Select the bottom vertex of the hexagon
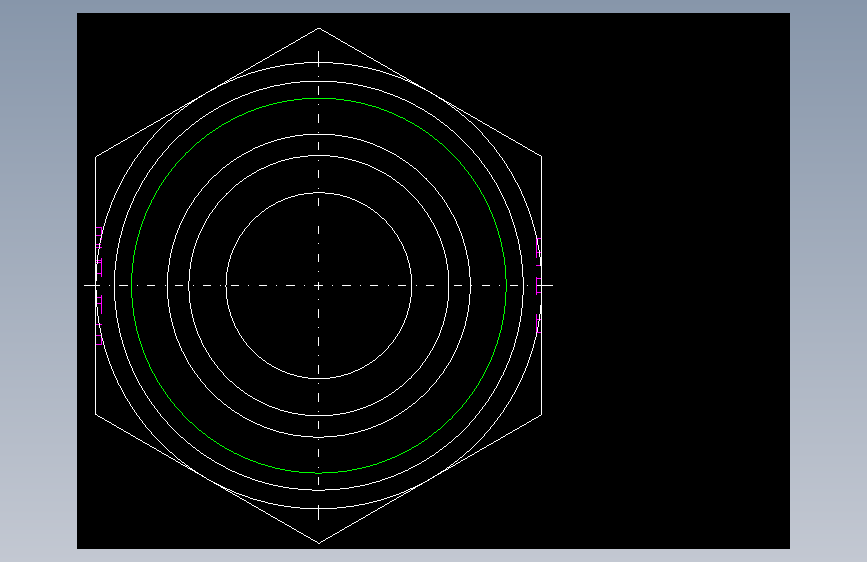Image resolution: width=867 pixels, height=562 pixels. (x=318, y=543)
